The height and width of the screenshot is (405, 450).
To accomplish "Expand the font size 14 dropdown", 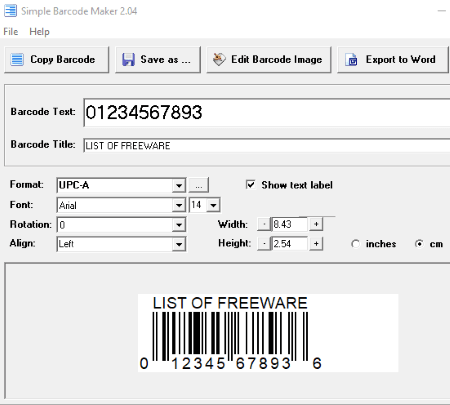I will coord(213,205).
